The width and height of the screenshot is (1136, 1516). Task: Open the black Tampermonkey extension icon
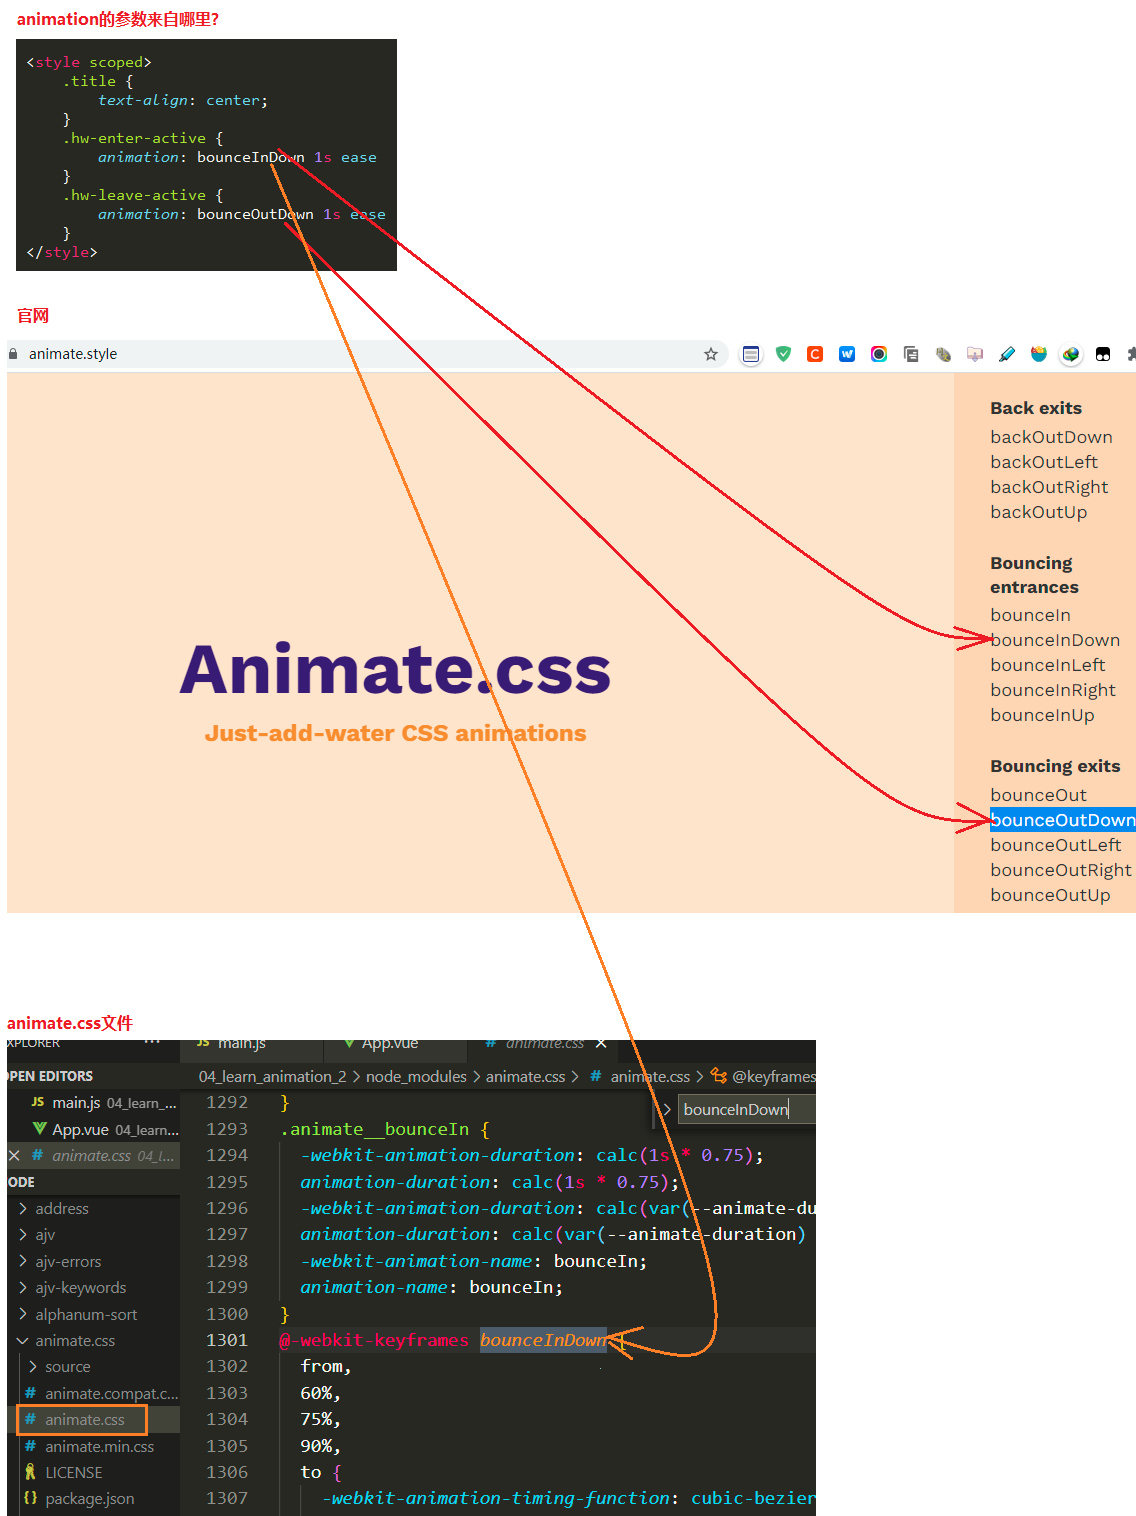[x=1103, y=354]
